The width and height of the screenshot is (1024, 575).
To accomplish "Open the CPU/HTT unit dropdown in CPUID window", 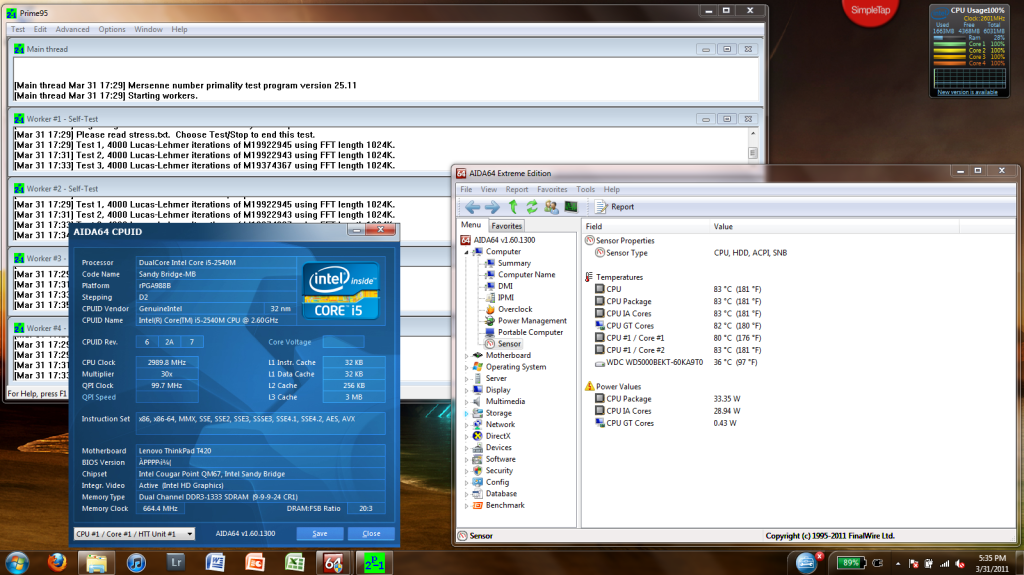I will pyautogui.click(x=134, y=534).
